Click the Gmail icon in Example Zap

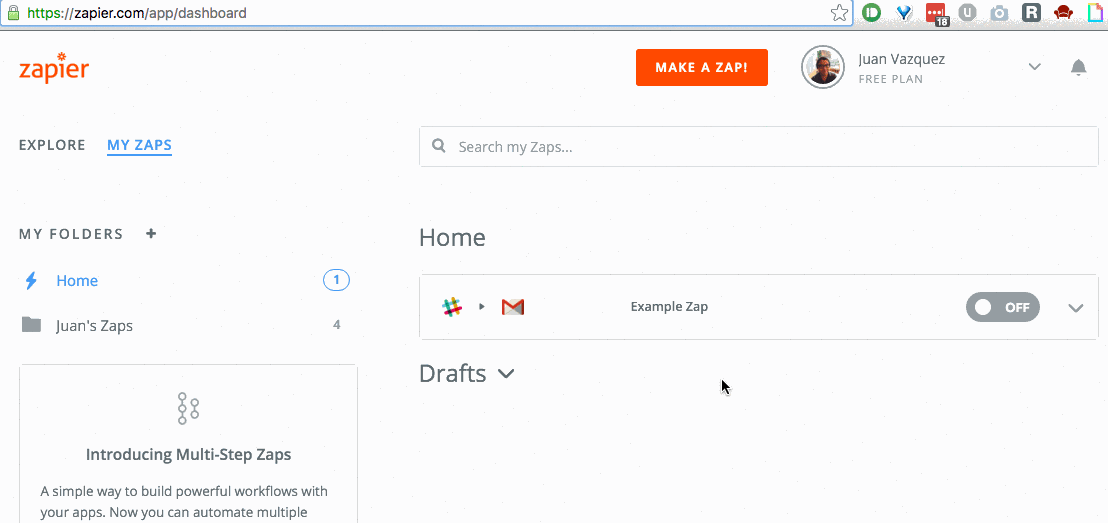coord(513,307)
